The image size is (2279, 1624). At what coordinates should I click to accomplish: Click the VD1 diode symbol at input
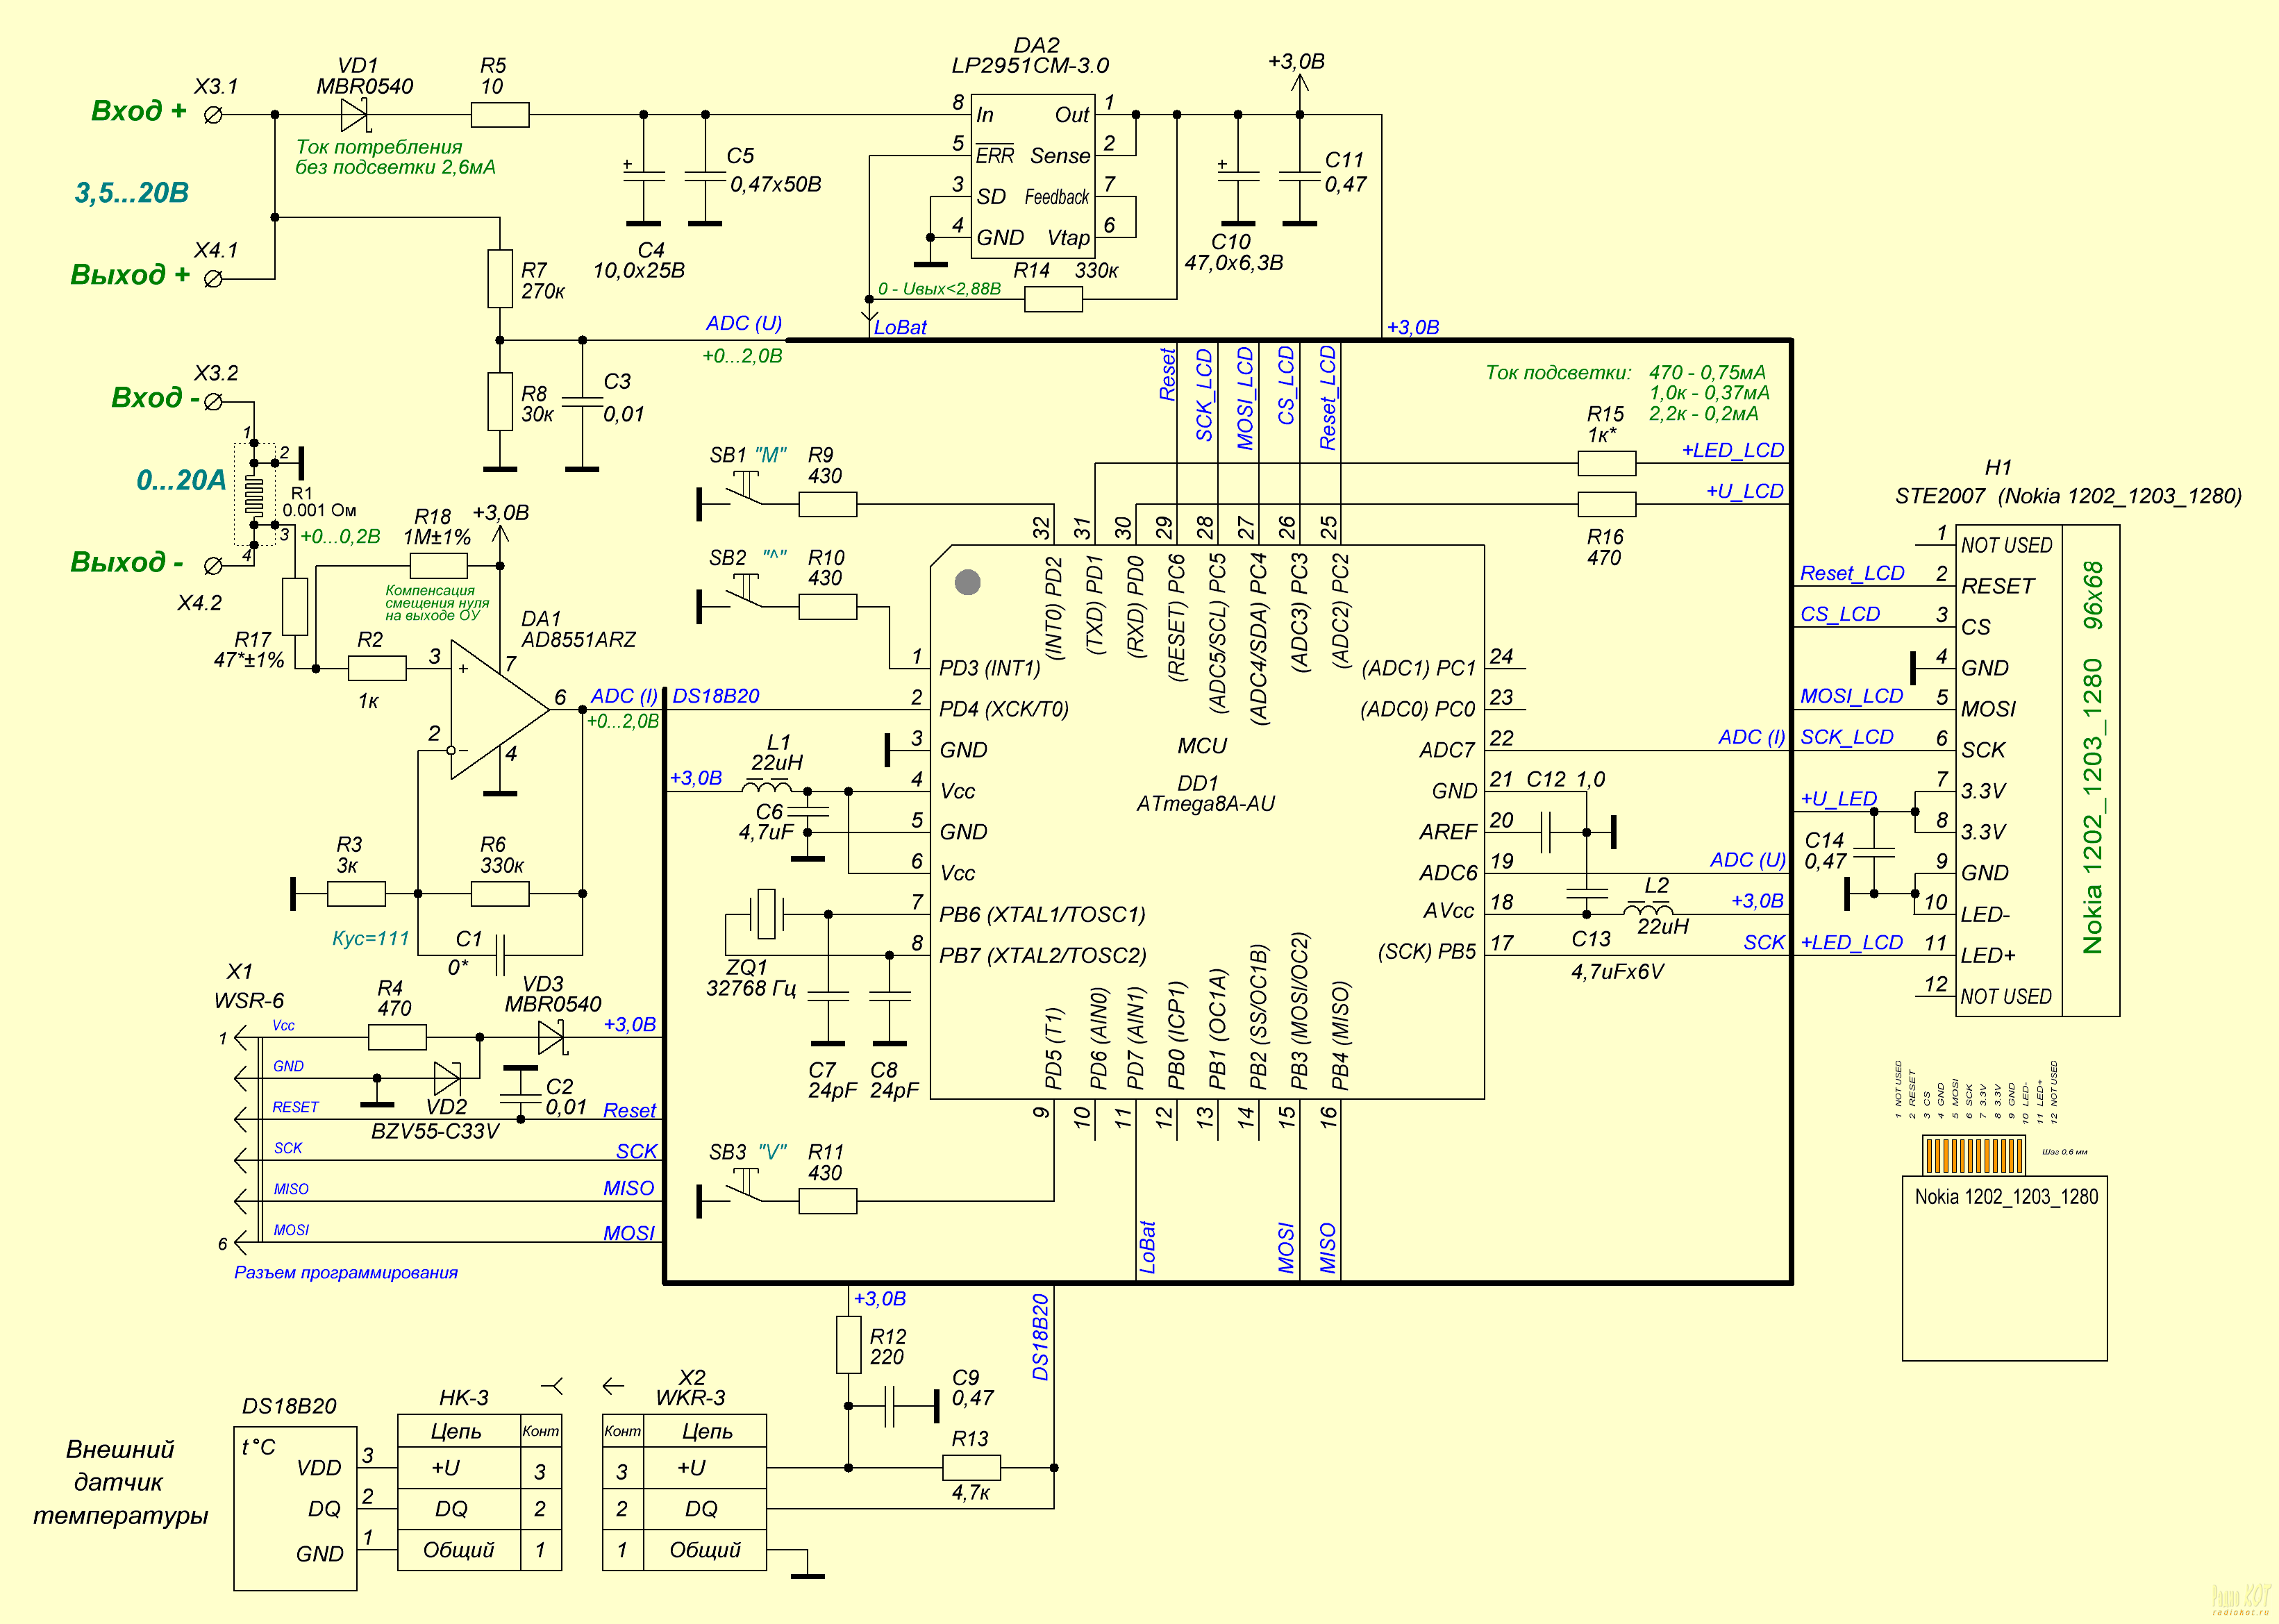[x=355, y=115]
